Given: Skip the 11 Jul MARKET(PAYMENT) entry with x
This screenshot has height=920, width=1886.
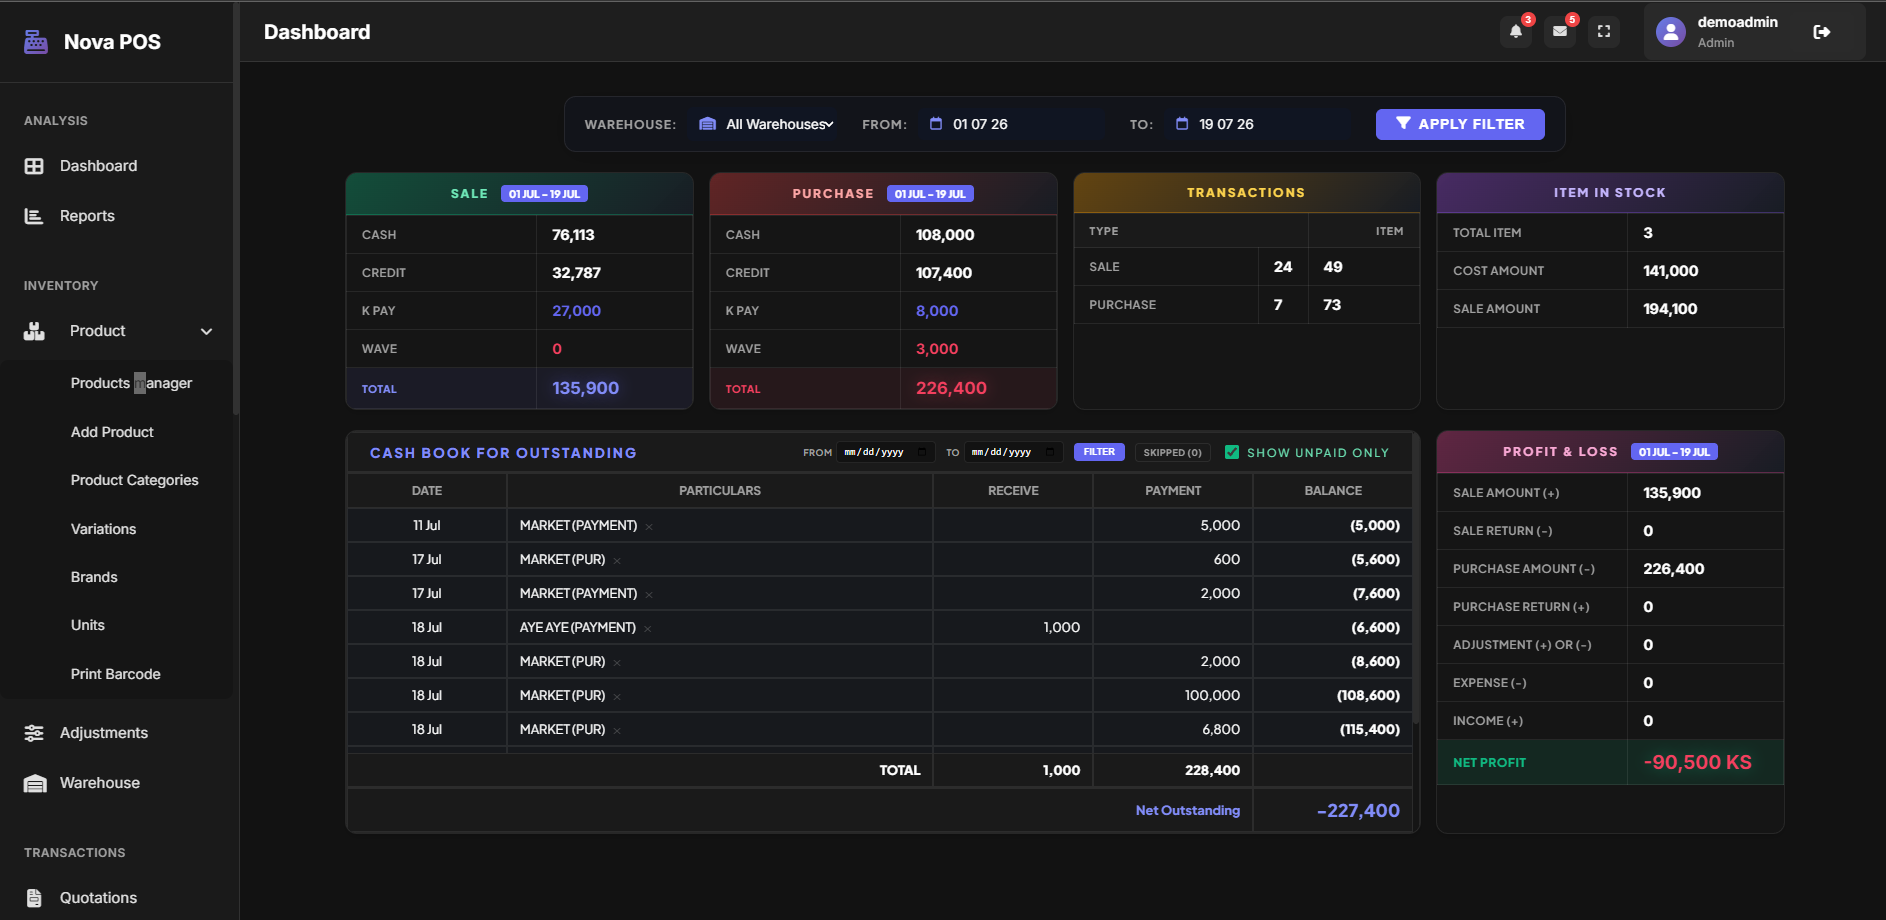Looking at the screenshot, I should [649, 527].
